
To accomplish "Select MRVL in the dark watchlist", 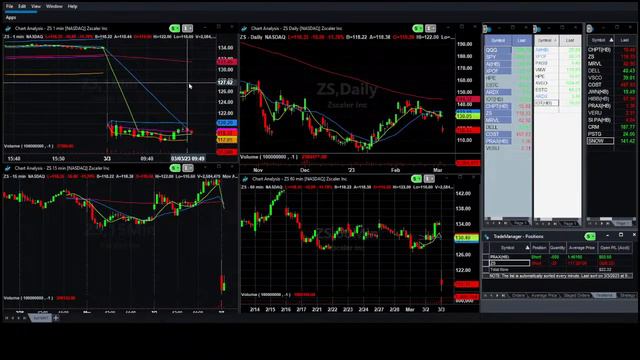I will [x=600, y=64].
